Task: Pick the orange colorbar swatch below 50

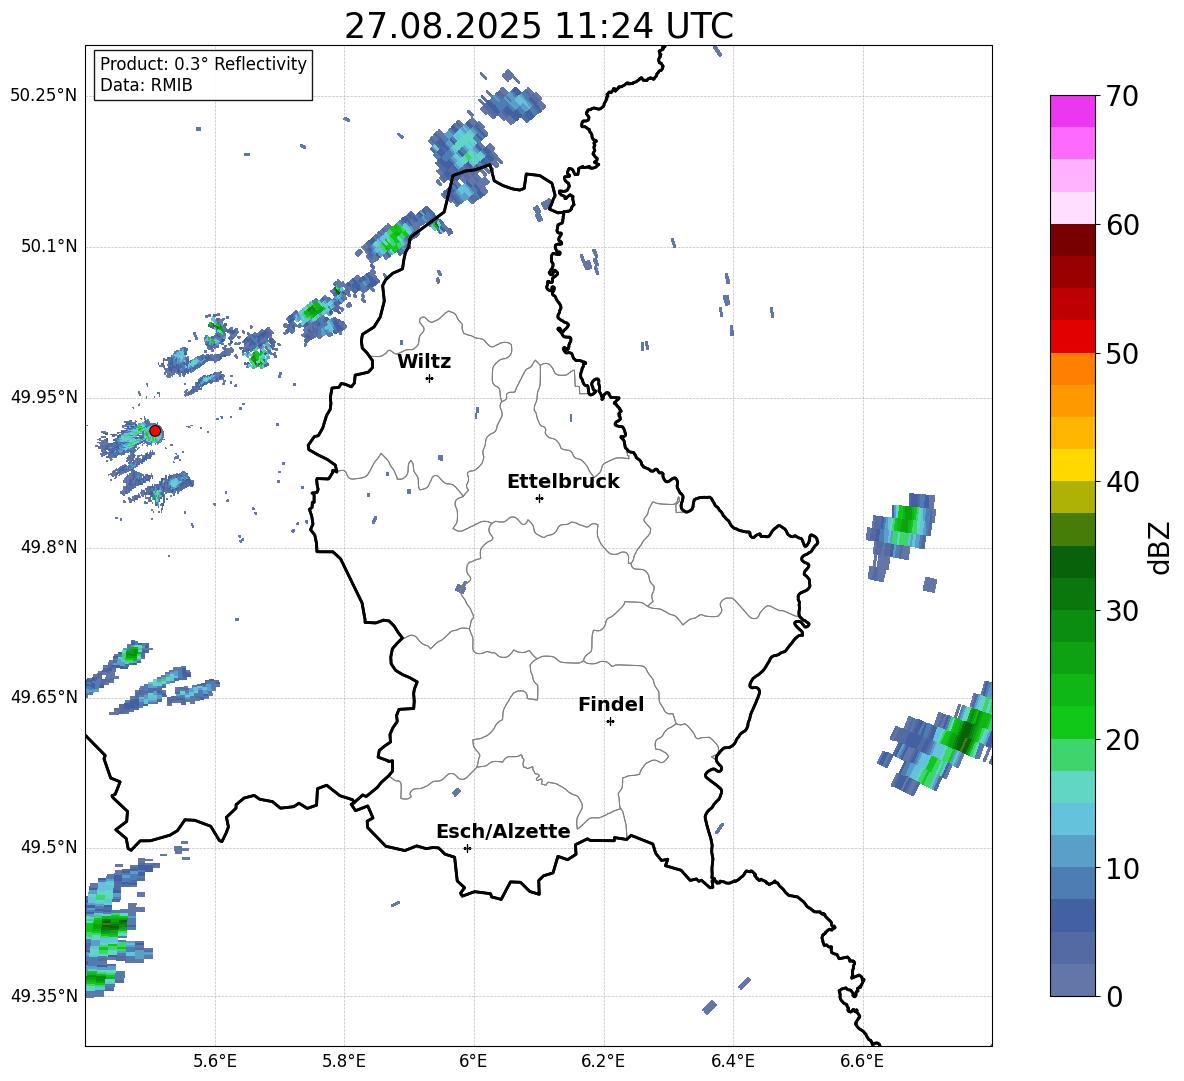Action: pos(1072,369)
